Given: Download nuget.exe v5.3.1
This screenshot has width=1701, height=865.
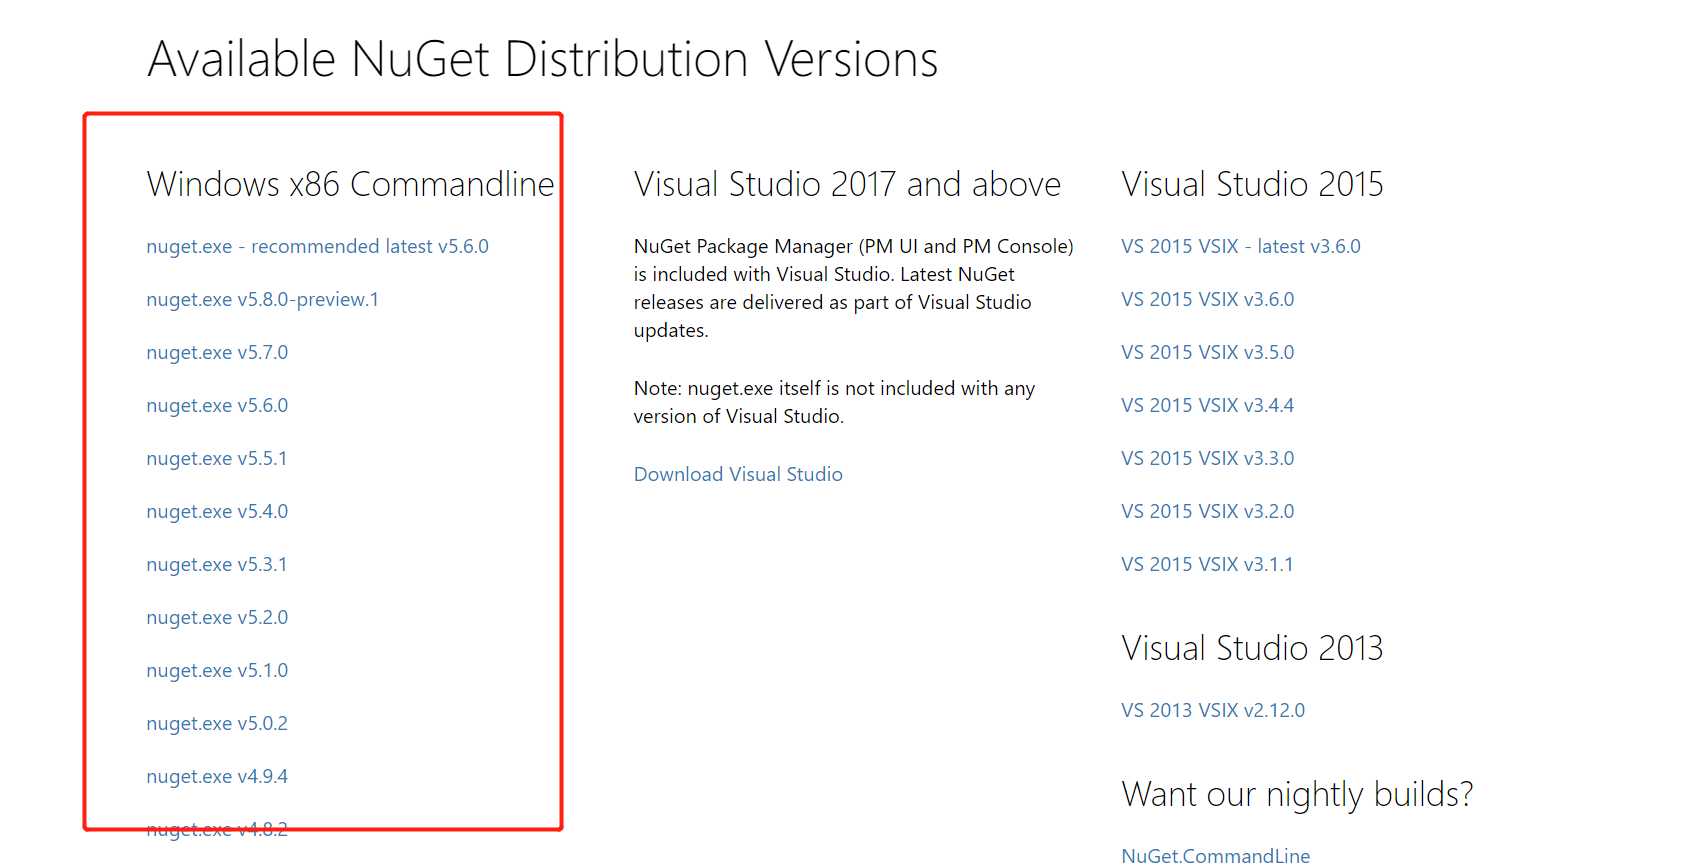Looking at the screenshot, I should pyautogui.click(x=216, y=564).
